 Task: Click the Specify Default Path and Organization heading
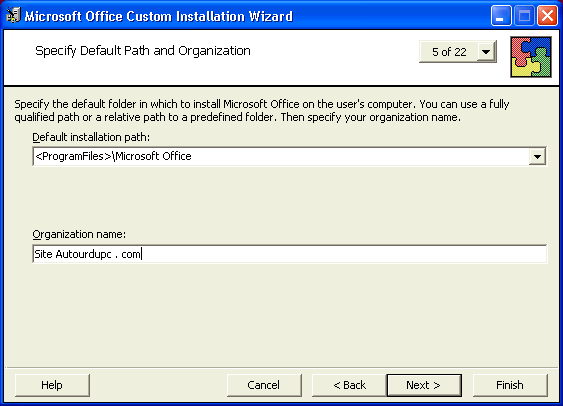(143, 51)
